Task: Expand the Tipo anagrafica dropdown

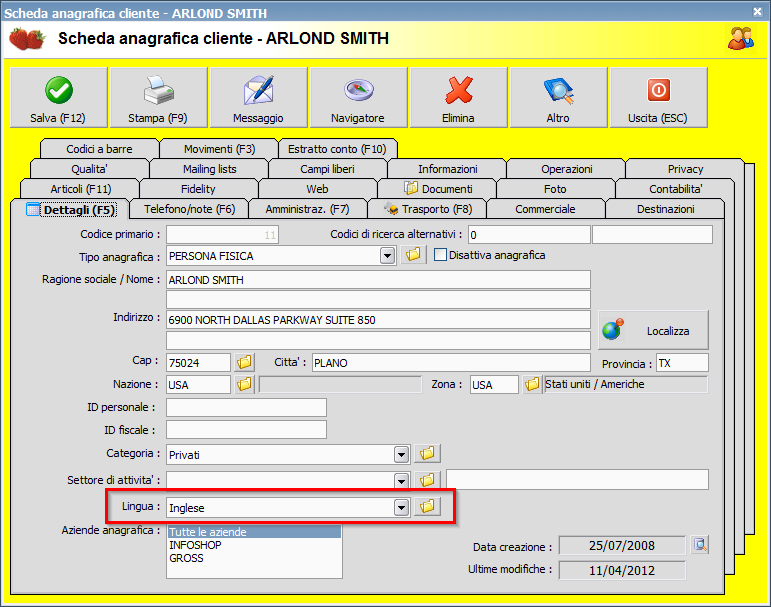Action: 387,256
